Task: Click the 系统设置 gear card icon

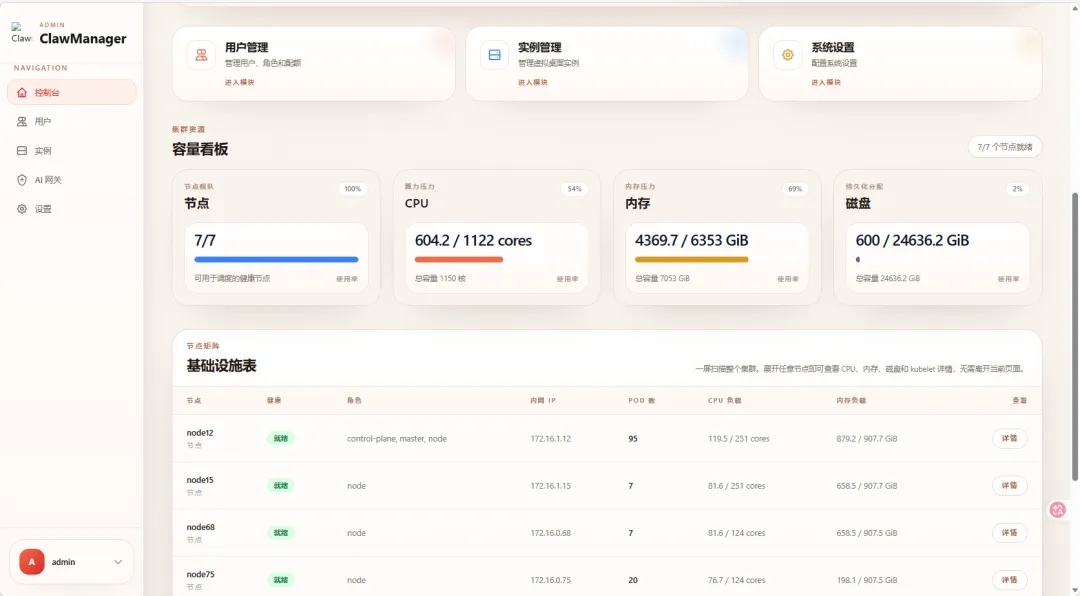Action: (x=787, y=57)
